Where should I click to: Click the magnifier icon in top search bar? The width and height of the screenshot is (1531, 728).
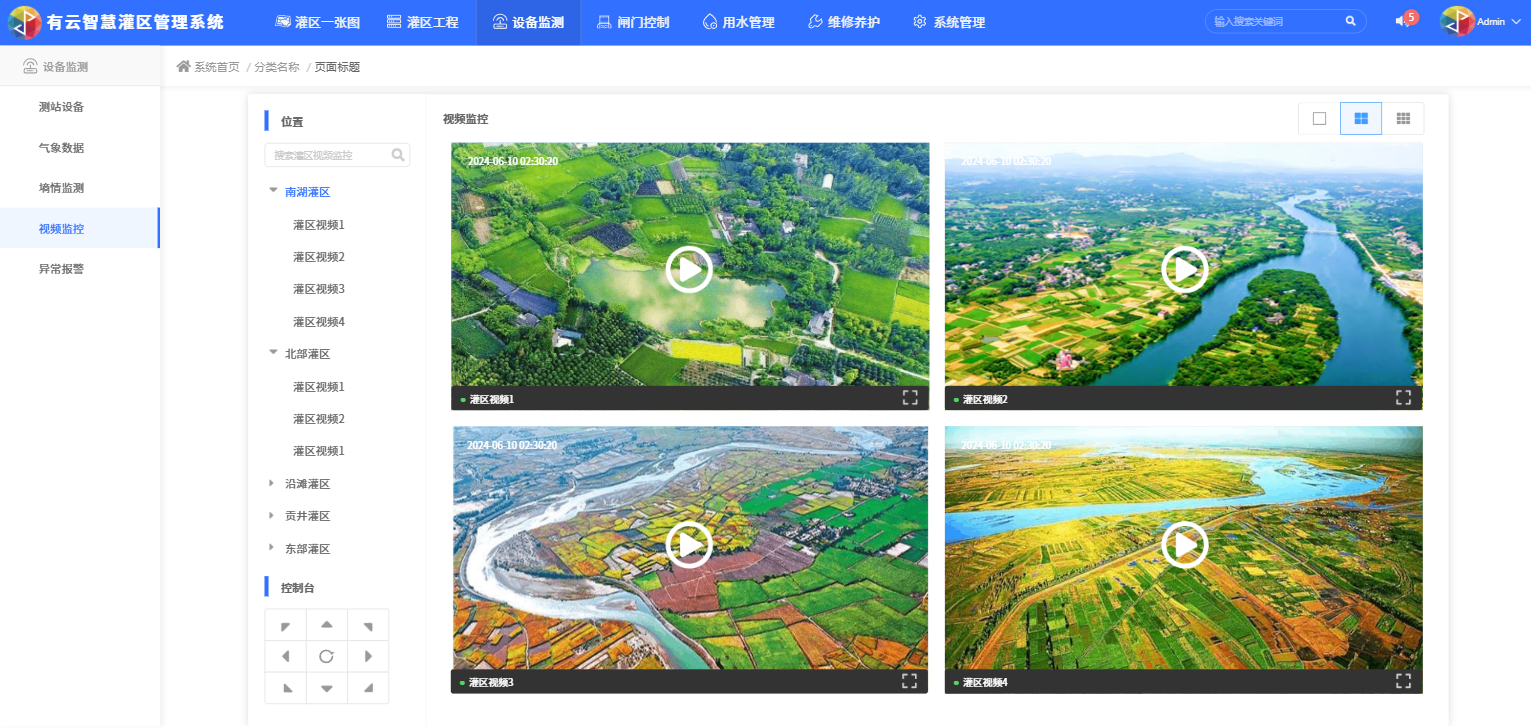pyautogui.click(x=1350, y=21)
